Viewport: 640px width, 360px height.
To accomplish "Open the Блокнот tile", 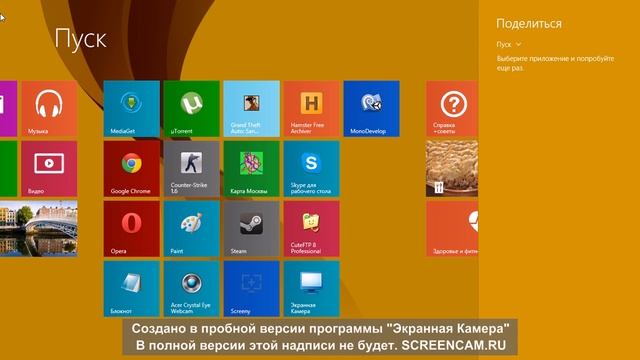I will (x=131, y=289).
